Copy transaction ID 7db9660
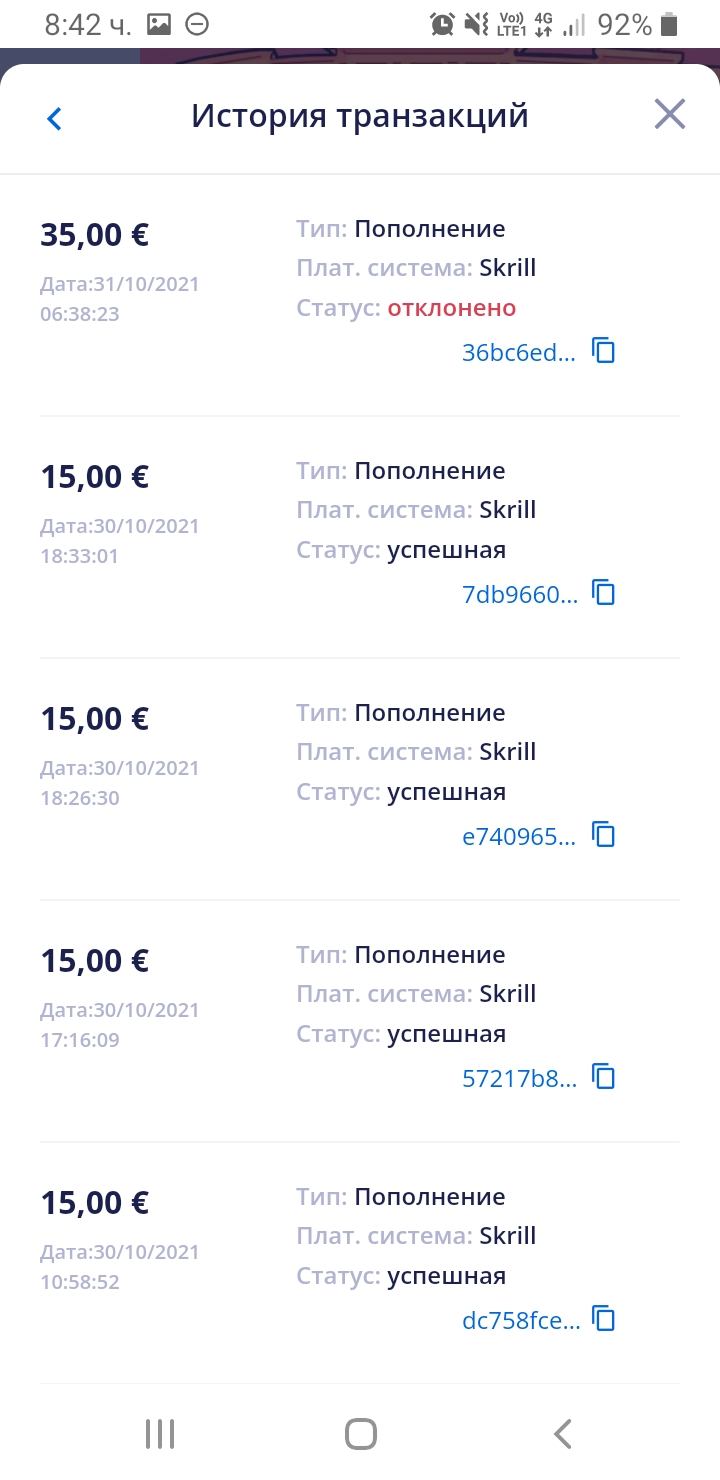The width and height of the screenshot is (720, 1480). (x=604, y=593)
